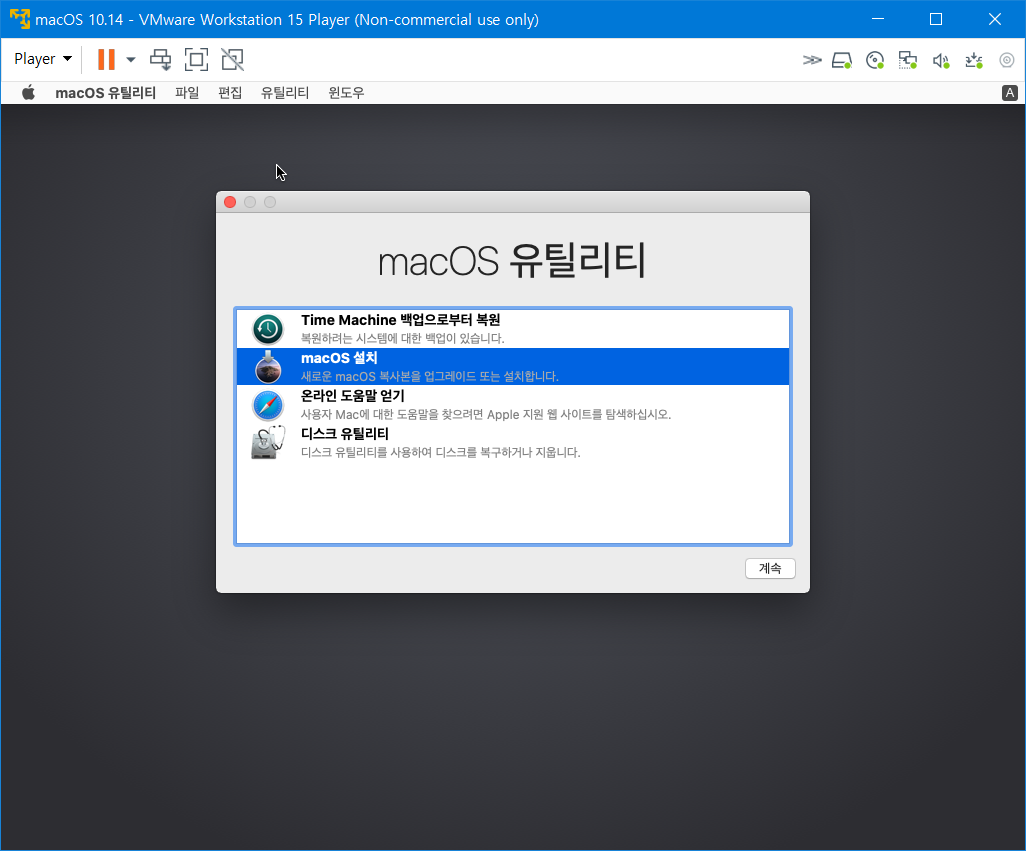Close the macOS 유틸리티 window

tap(230, 202)
